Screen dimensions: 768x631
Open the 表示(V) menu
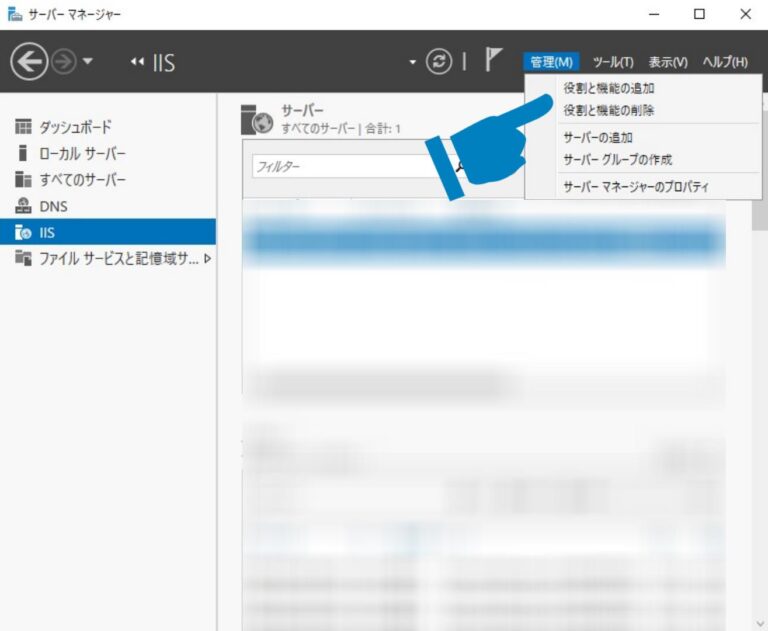[x=668, y=62]
